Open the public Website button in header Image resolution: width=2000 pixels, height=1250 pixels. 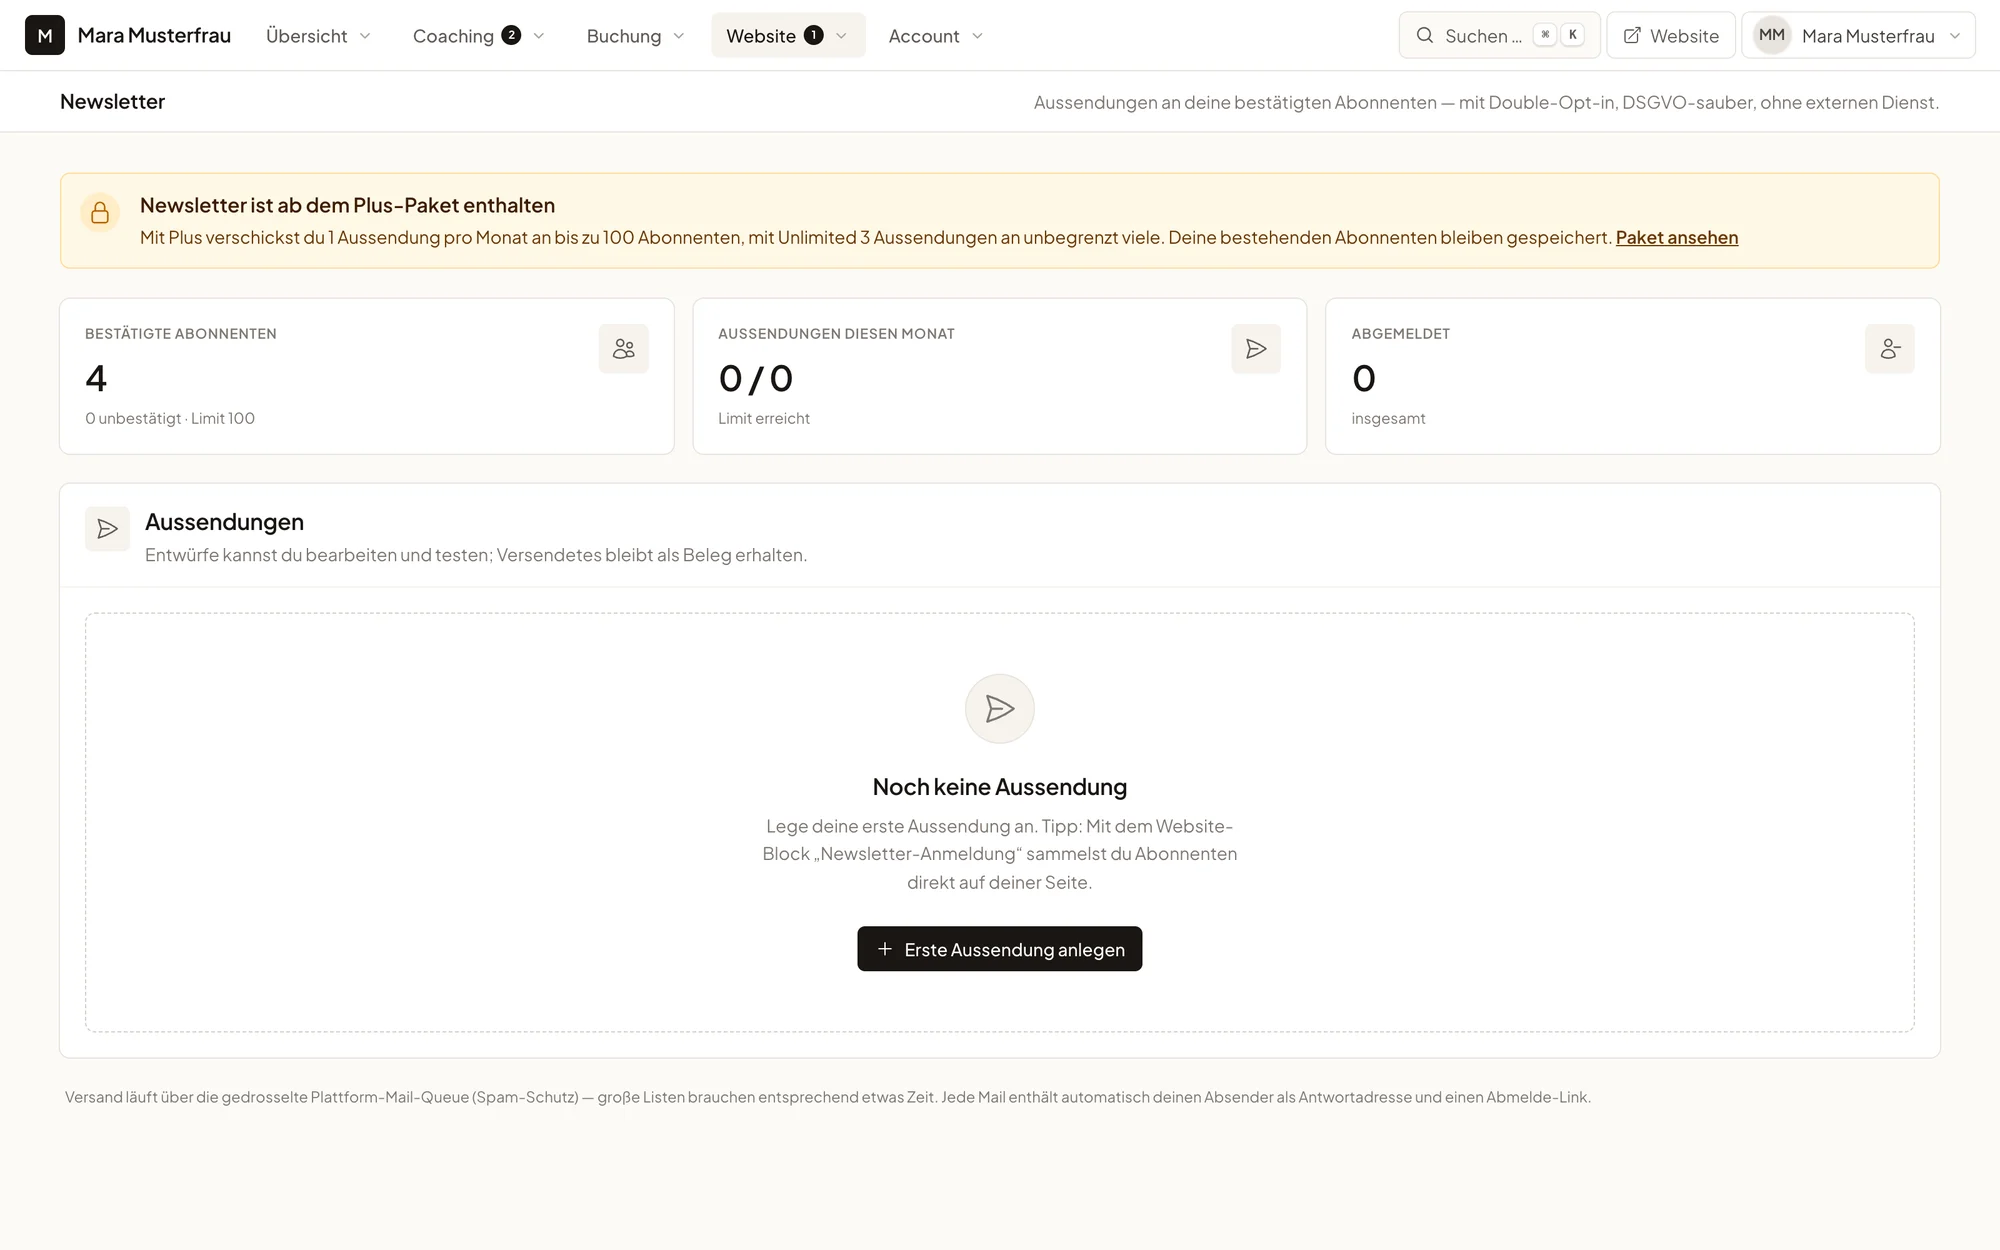pyautogui.click(x=1671, y=35)
